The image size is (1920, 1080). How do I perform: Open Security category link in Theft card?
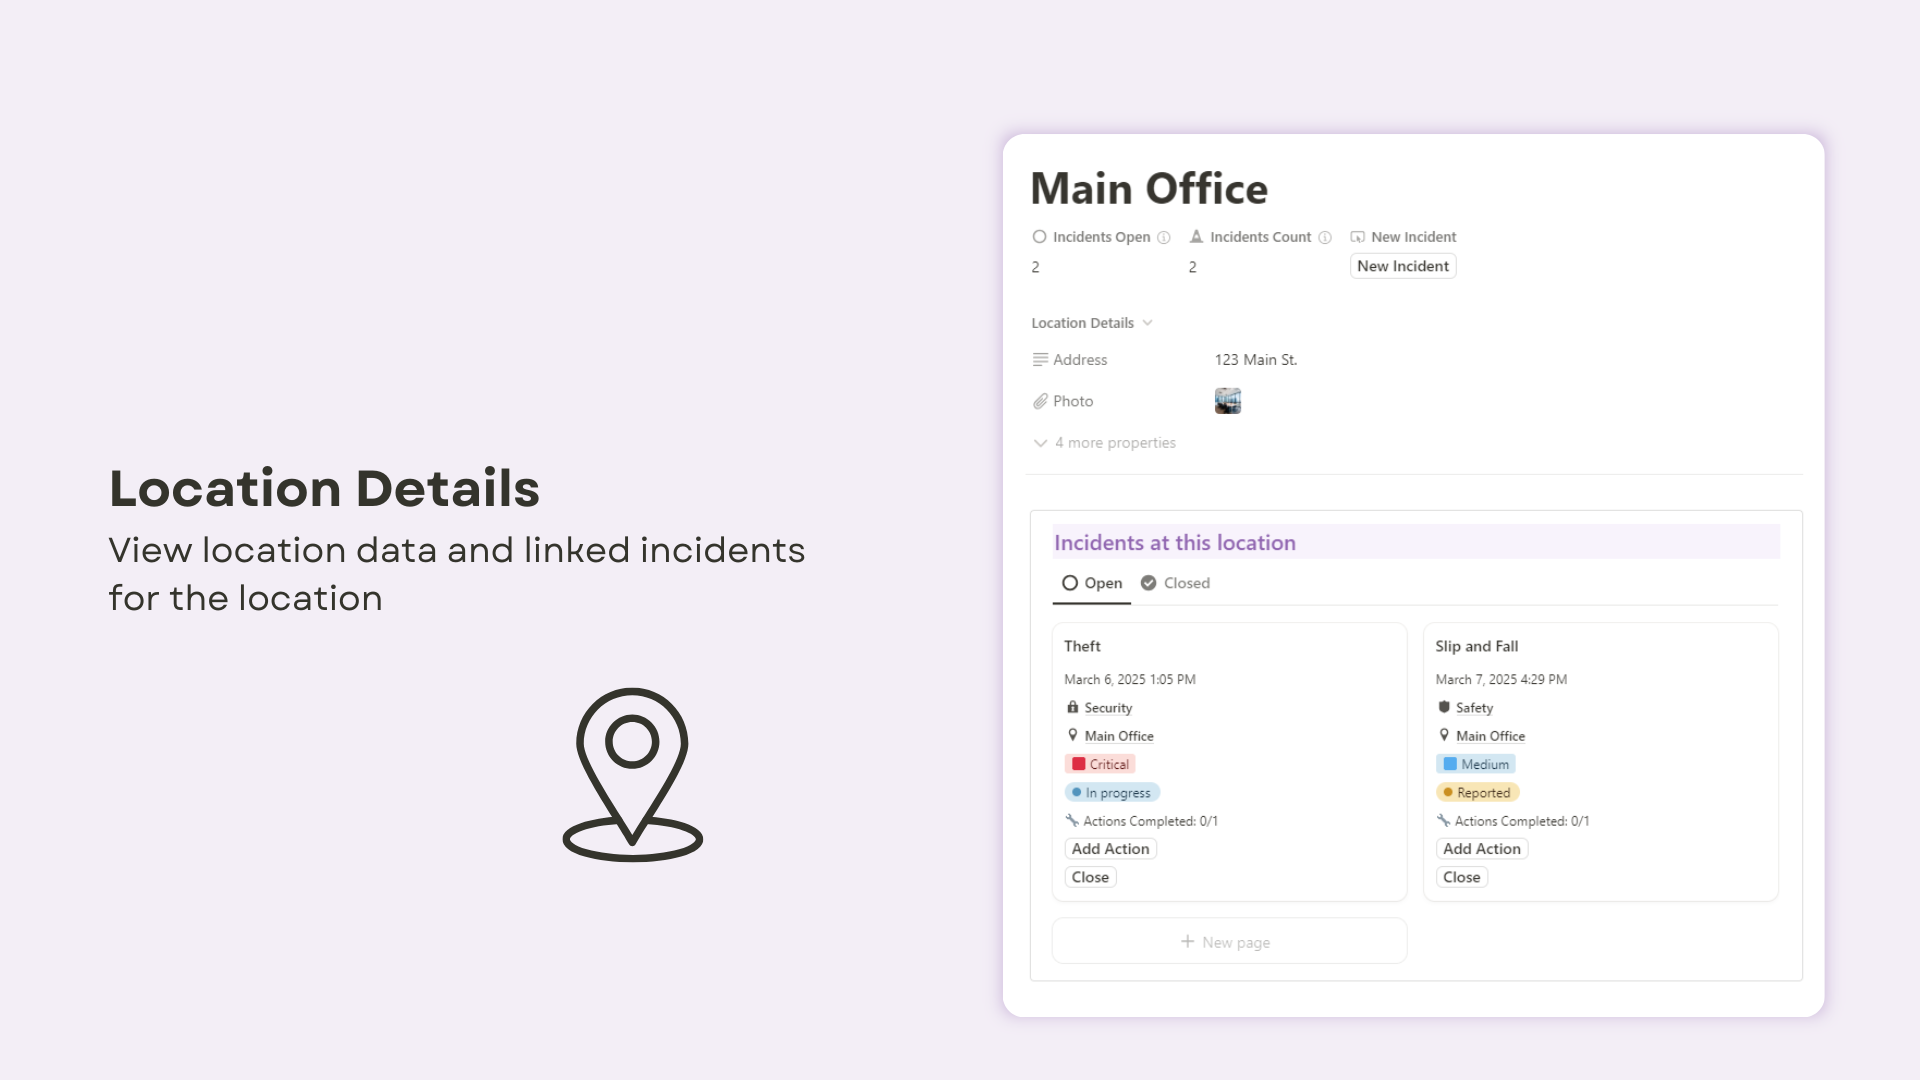[1108, 708]
